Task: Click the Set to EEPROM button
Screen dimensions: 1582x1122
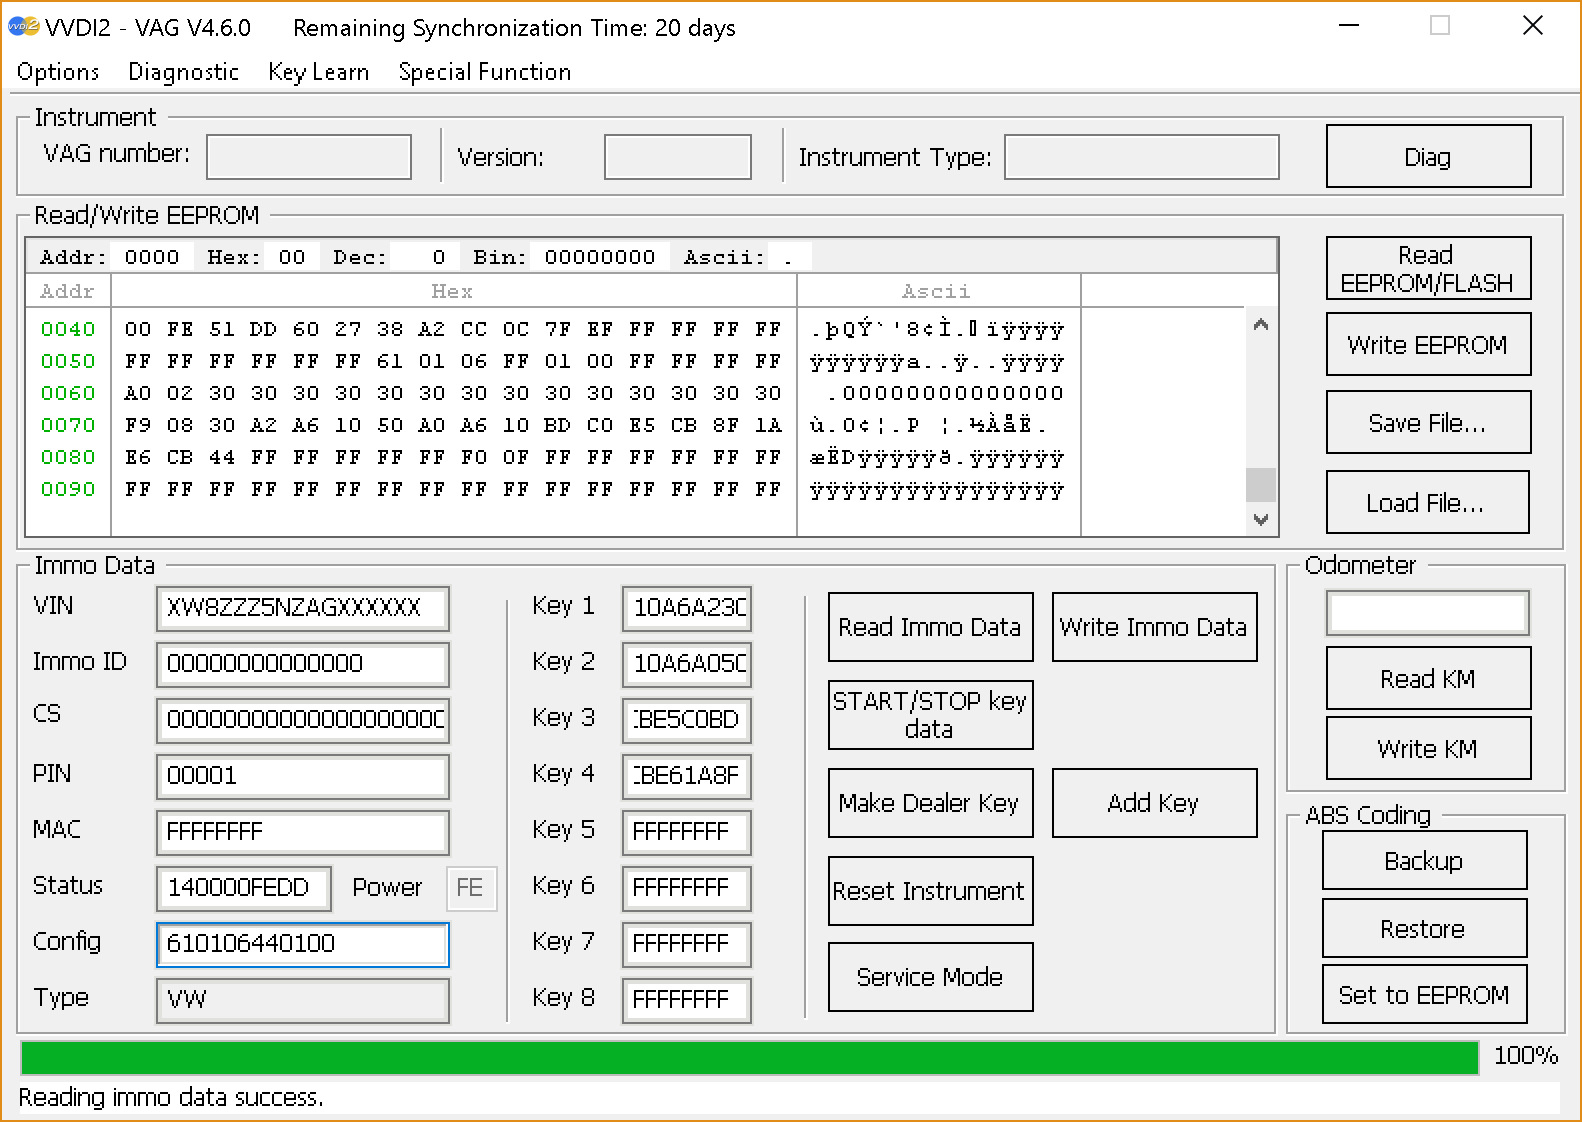Action: 1424,994
